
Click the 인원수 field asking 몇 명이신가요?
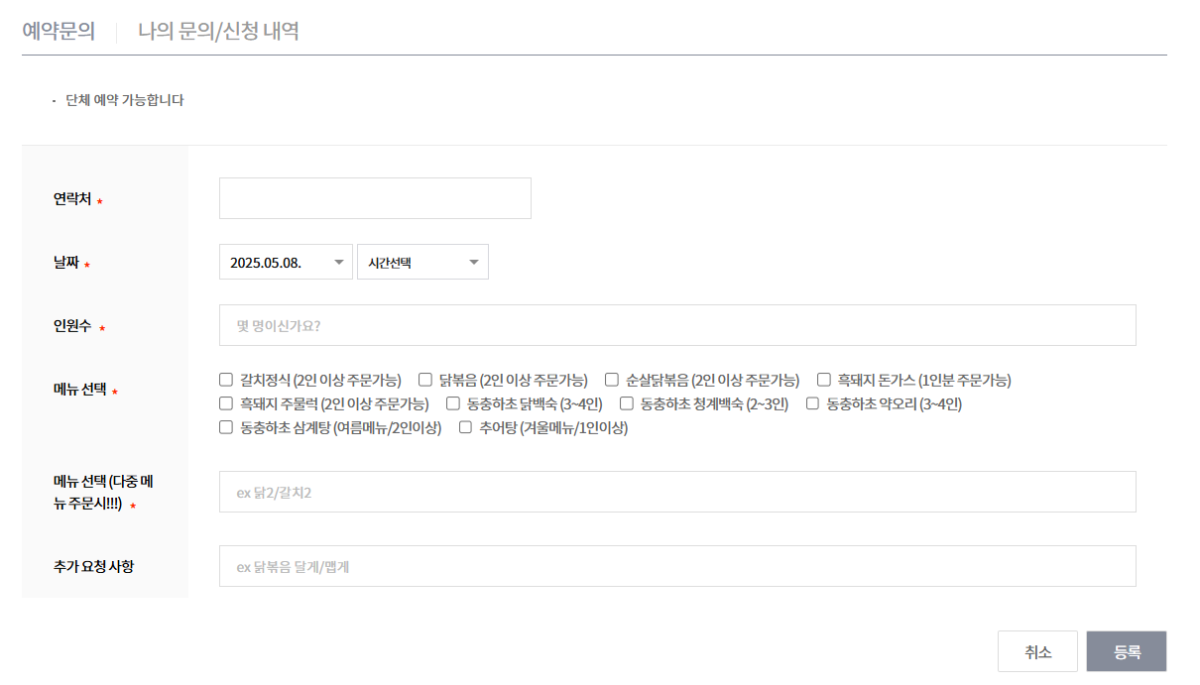click(677, 325)
